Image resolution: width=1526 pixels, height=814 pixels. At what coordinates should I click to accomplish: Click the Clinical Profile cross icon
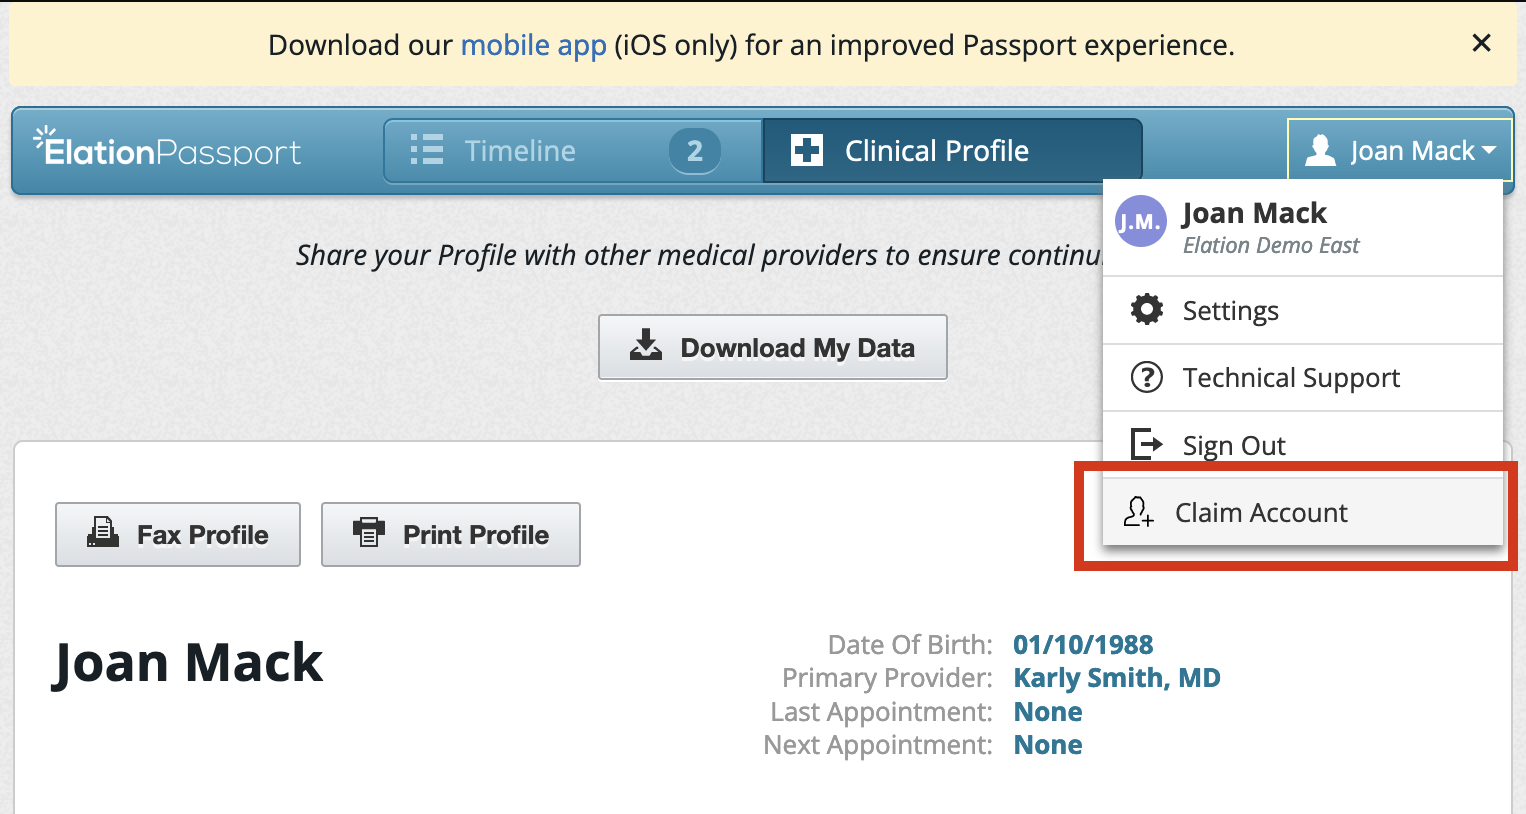click(806, 150)
